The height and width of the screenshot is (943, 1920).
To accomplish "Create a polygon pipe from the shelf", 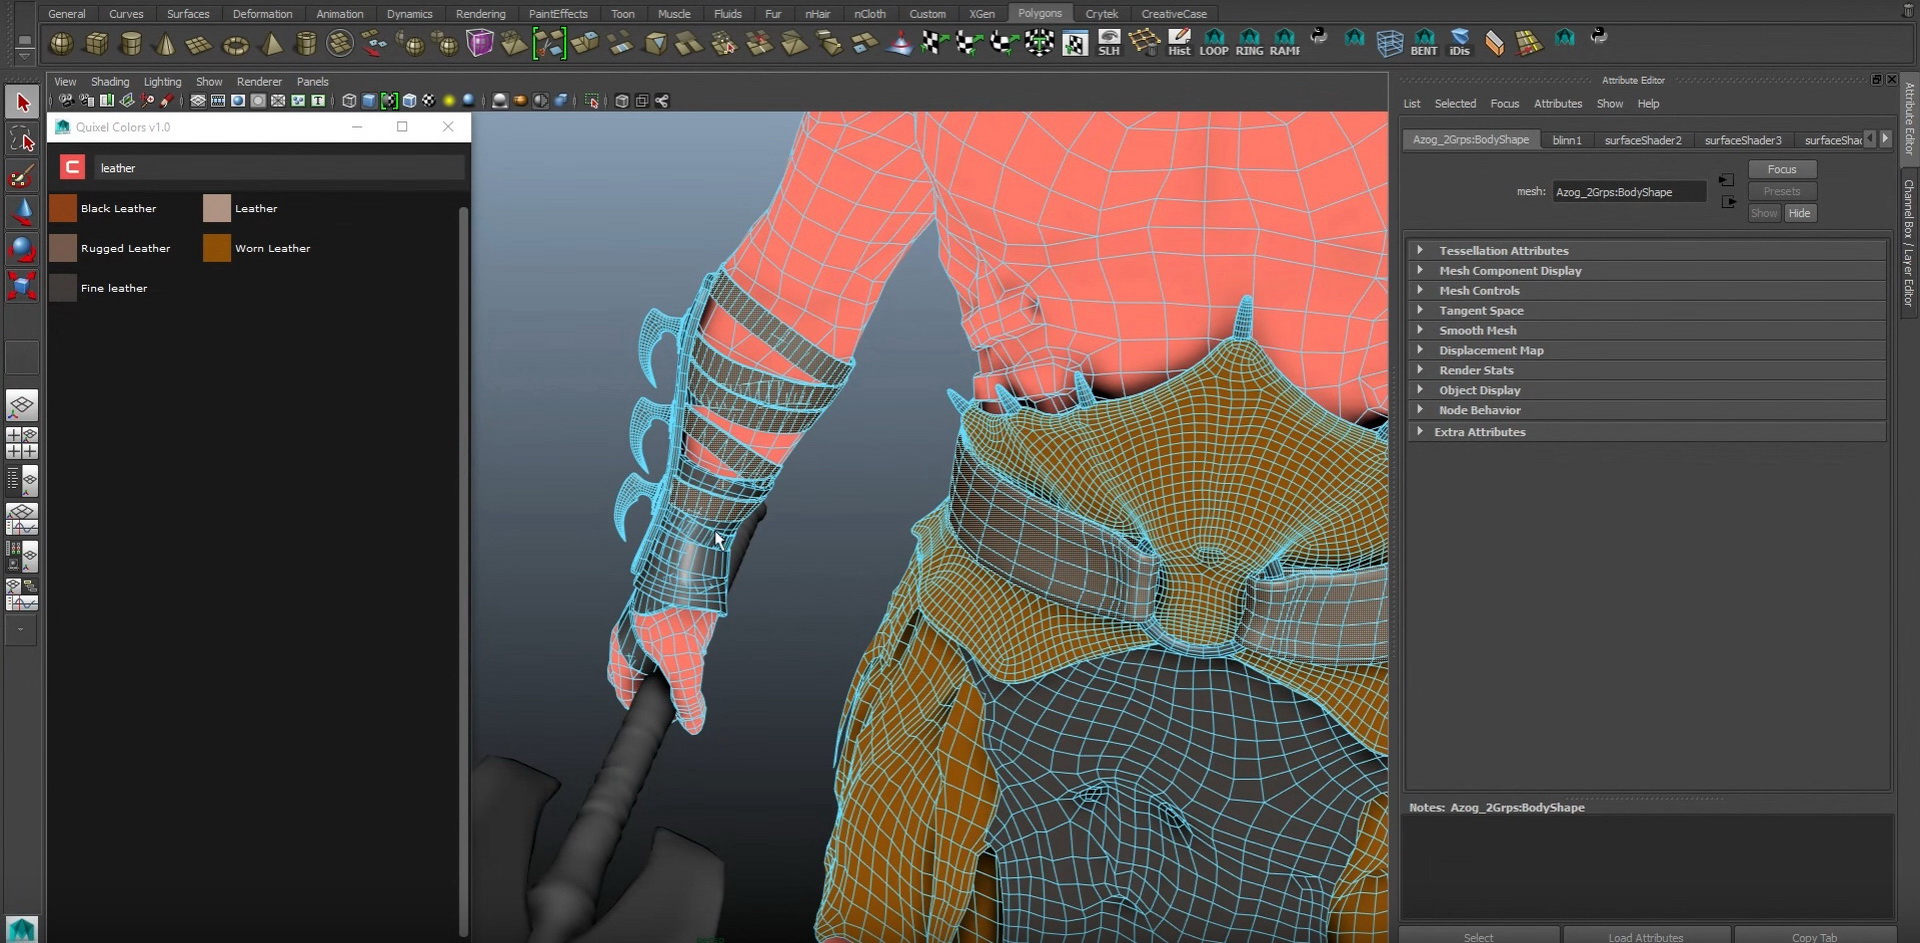I will pyautogui.click(x=306, y=44).
